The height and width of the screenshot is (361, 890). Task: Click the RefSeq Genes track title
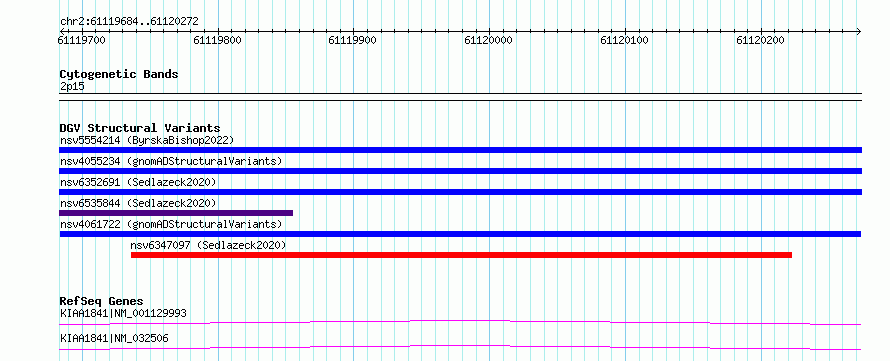tap(102, 301)
